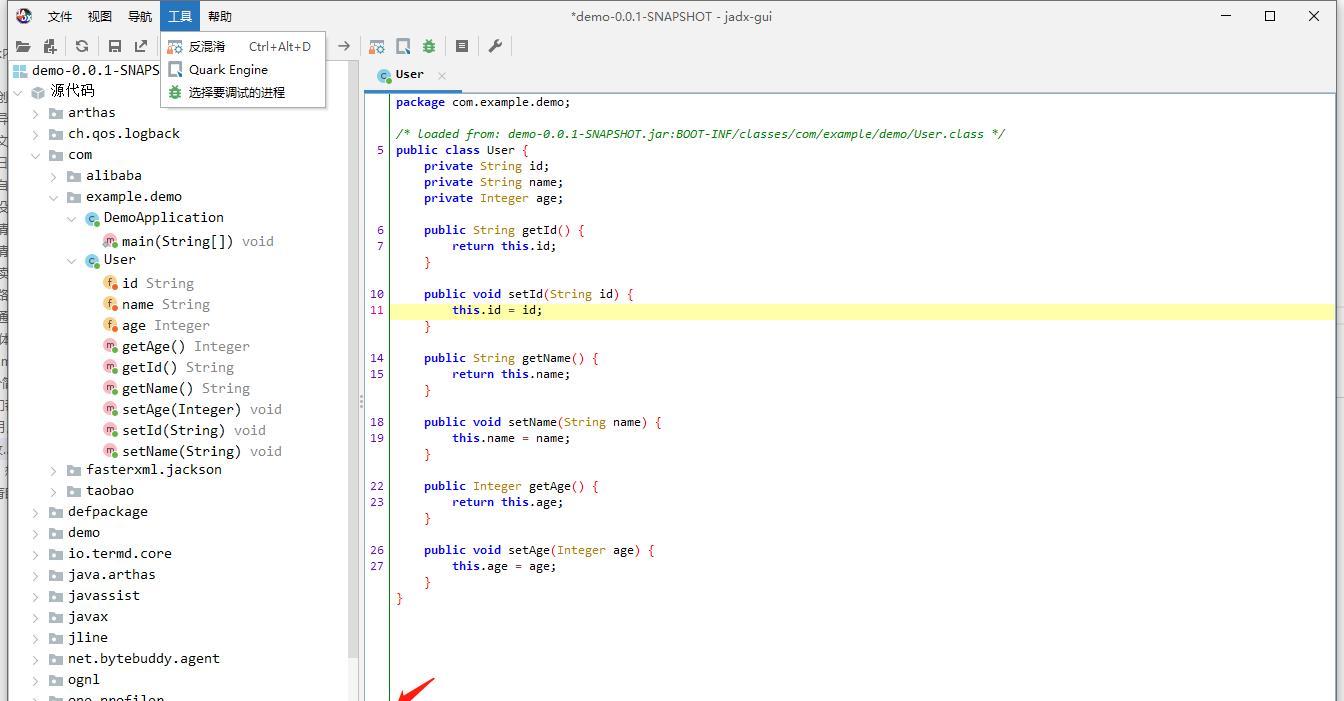Click the method icon beside getId()
Screen dimensions: 1344x701
pyautogui.click(x=110, y=367)
